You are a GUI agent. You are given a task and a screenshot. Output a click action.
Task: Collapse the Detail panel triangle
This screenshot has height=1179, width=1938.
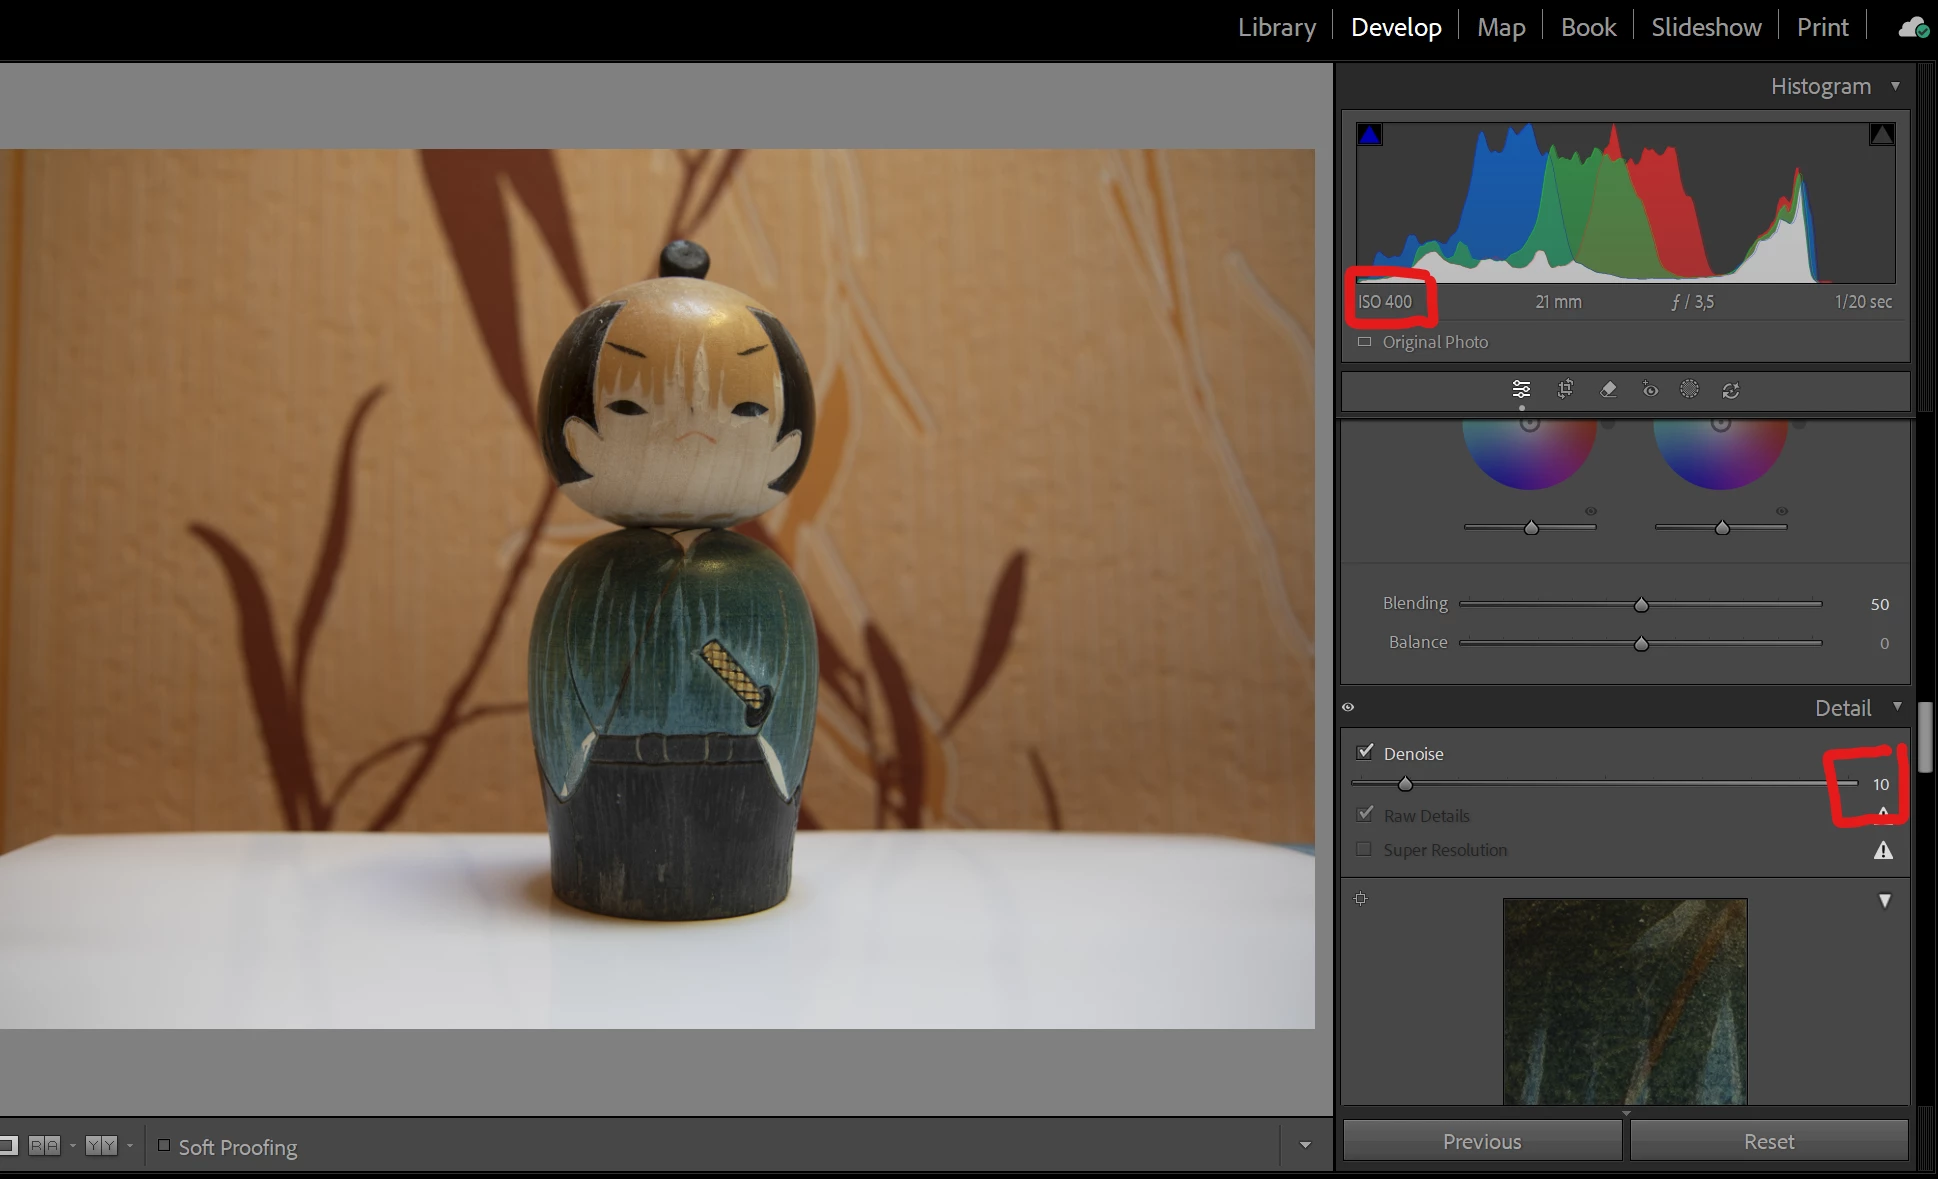coord(1897,707)
